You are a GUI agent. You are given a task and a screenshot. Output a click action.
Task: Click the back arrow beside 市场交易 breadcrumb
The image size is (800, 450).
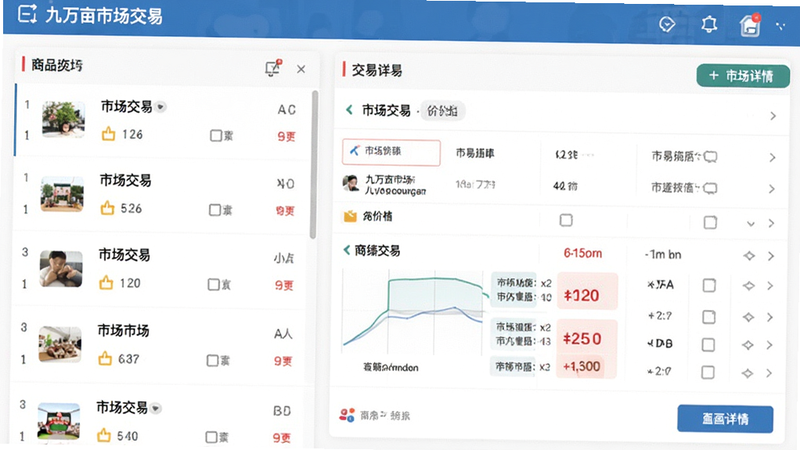tap(349, 110)
